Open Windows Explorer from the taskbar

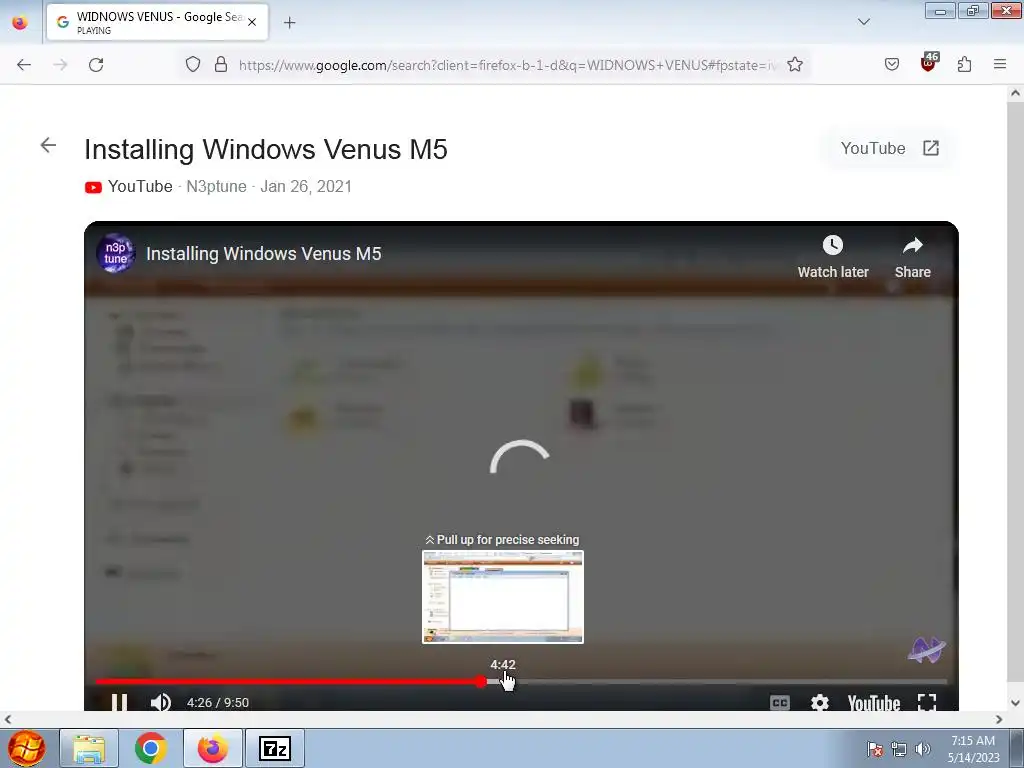89,748
